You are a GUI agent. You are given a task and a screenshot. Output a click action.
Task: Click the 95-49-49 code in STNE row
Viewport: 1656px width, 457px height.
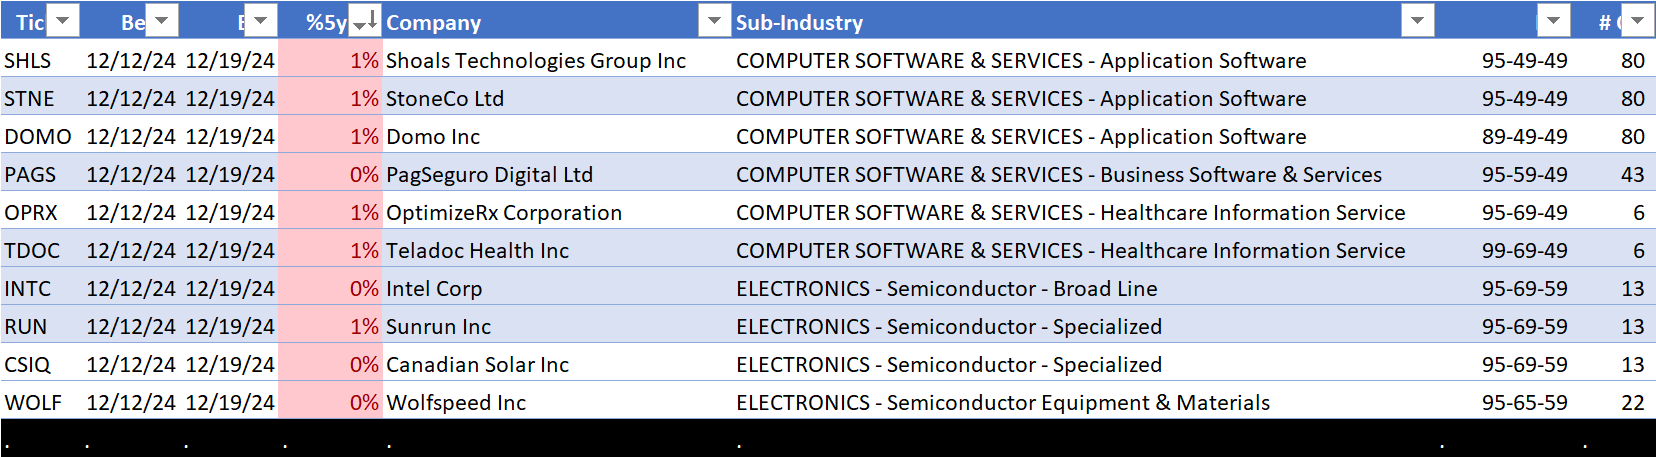click(x=1525, y=98)
